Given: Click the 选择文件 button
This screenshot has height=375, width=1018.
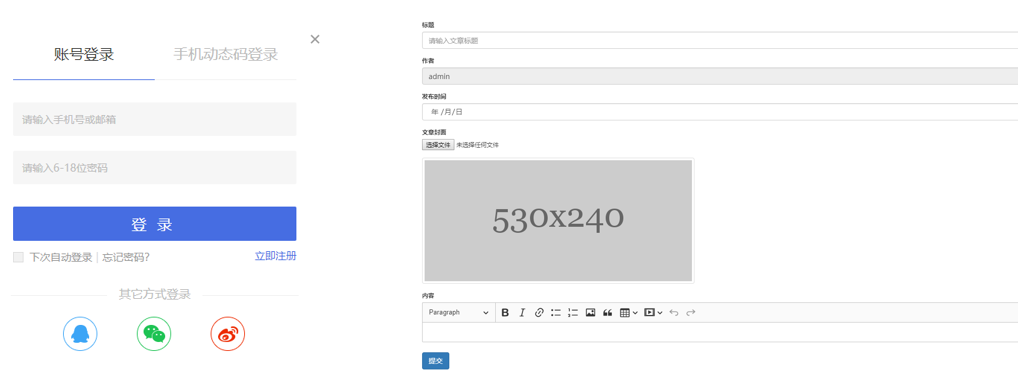Looking at the screenshot, I should [438, 145].
